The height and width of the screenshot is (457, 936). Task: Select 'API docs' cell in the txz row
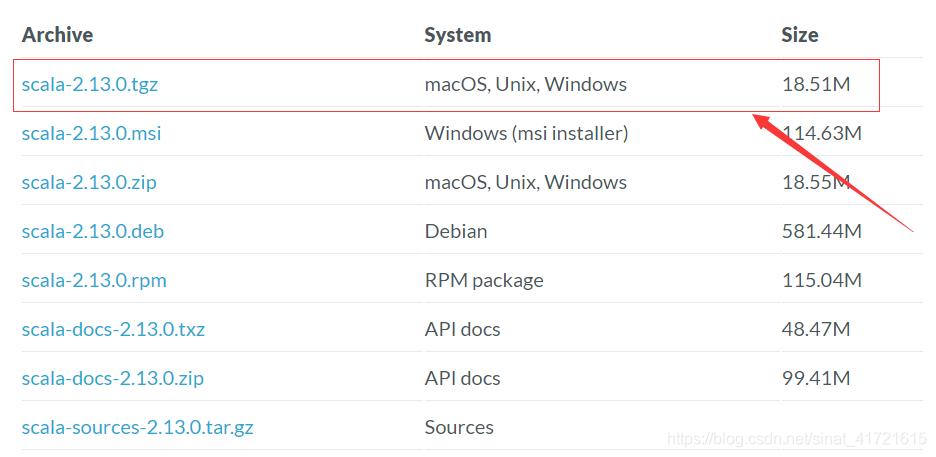(463, 329)
